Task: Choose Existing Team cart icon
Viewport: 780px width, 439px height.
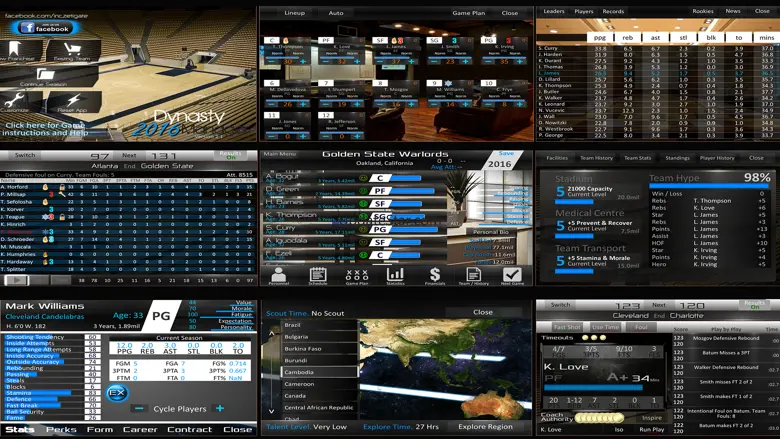Action: 73,51
